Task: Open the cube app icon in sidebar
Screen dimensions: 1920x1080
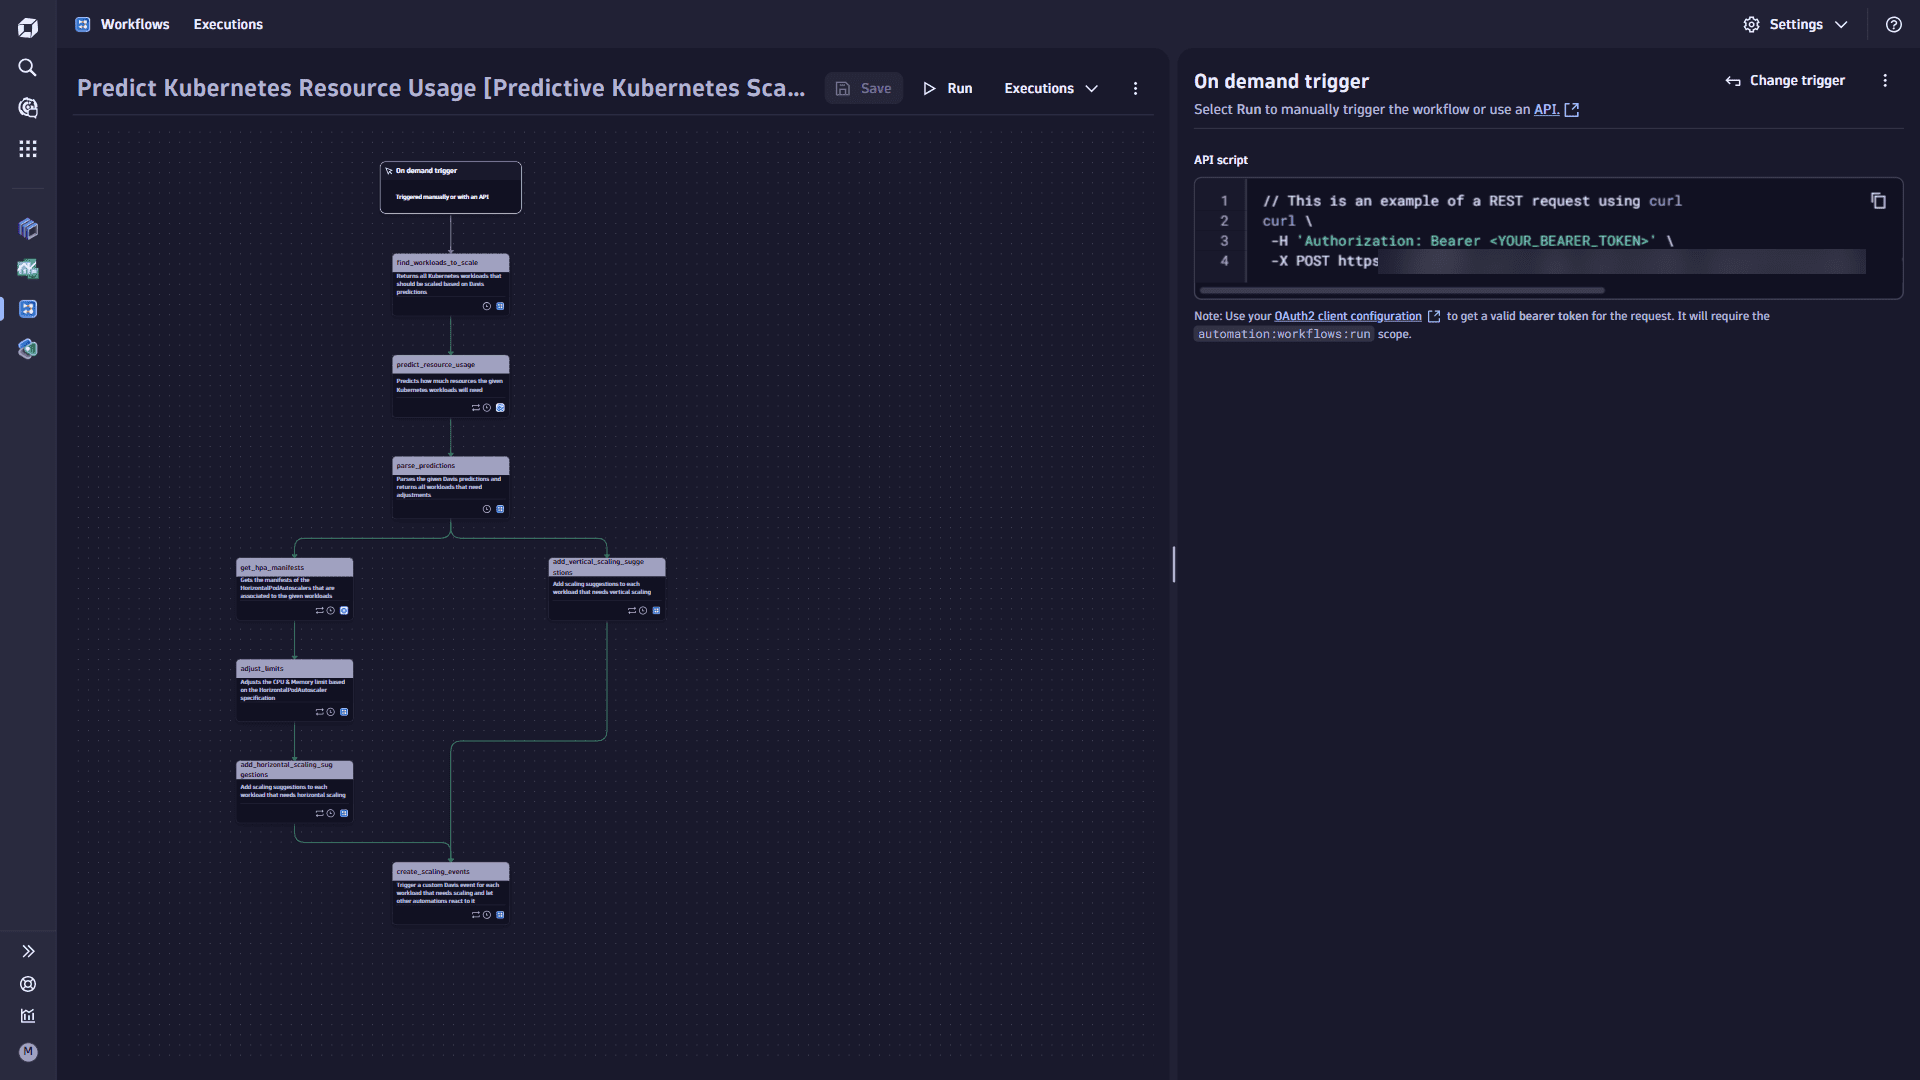Action: tap(28, 229)
